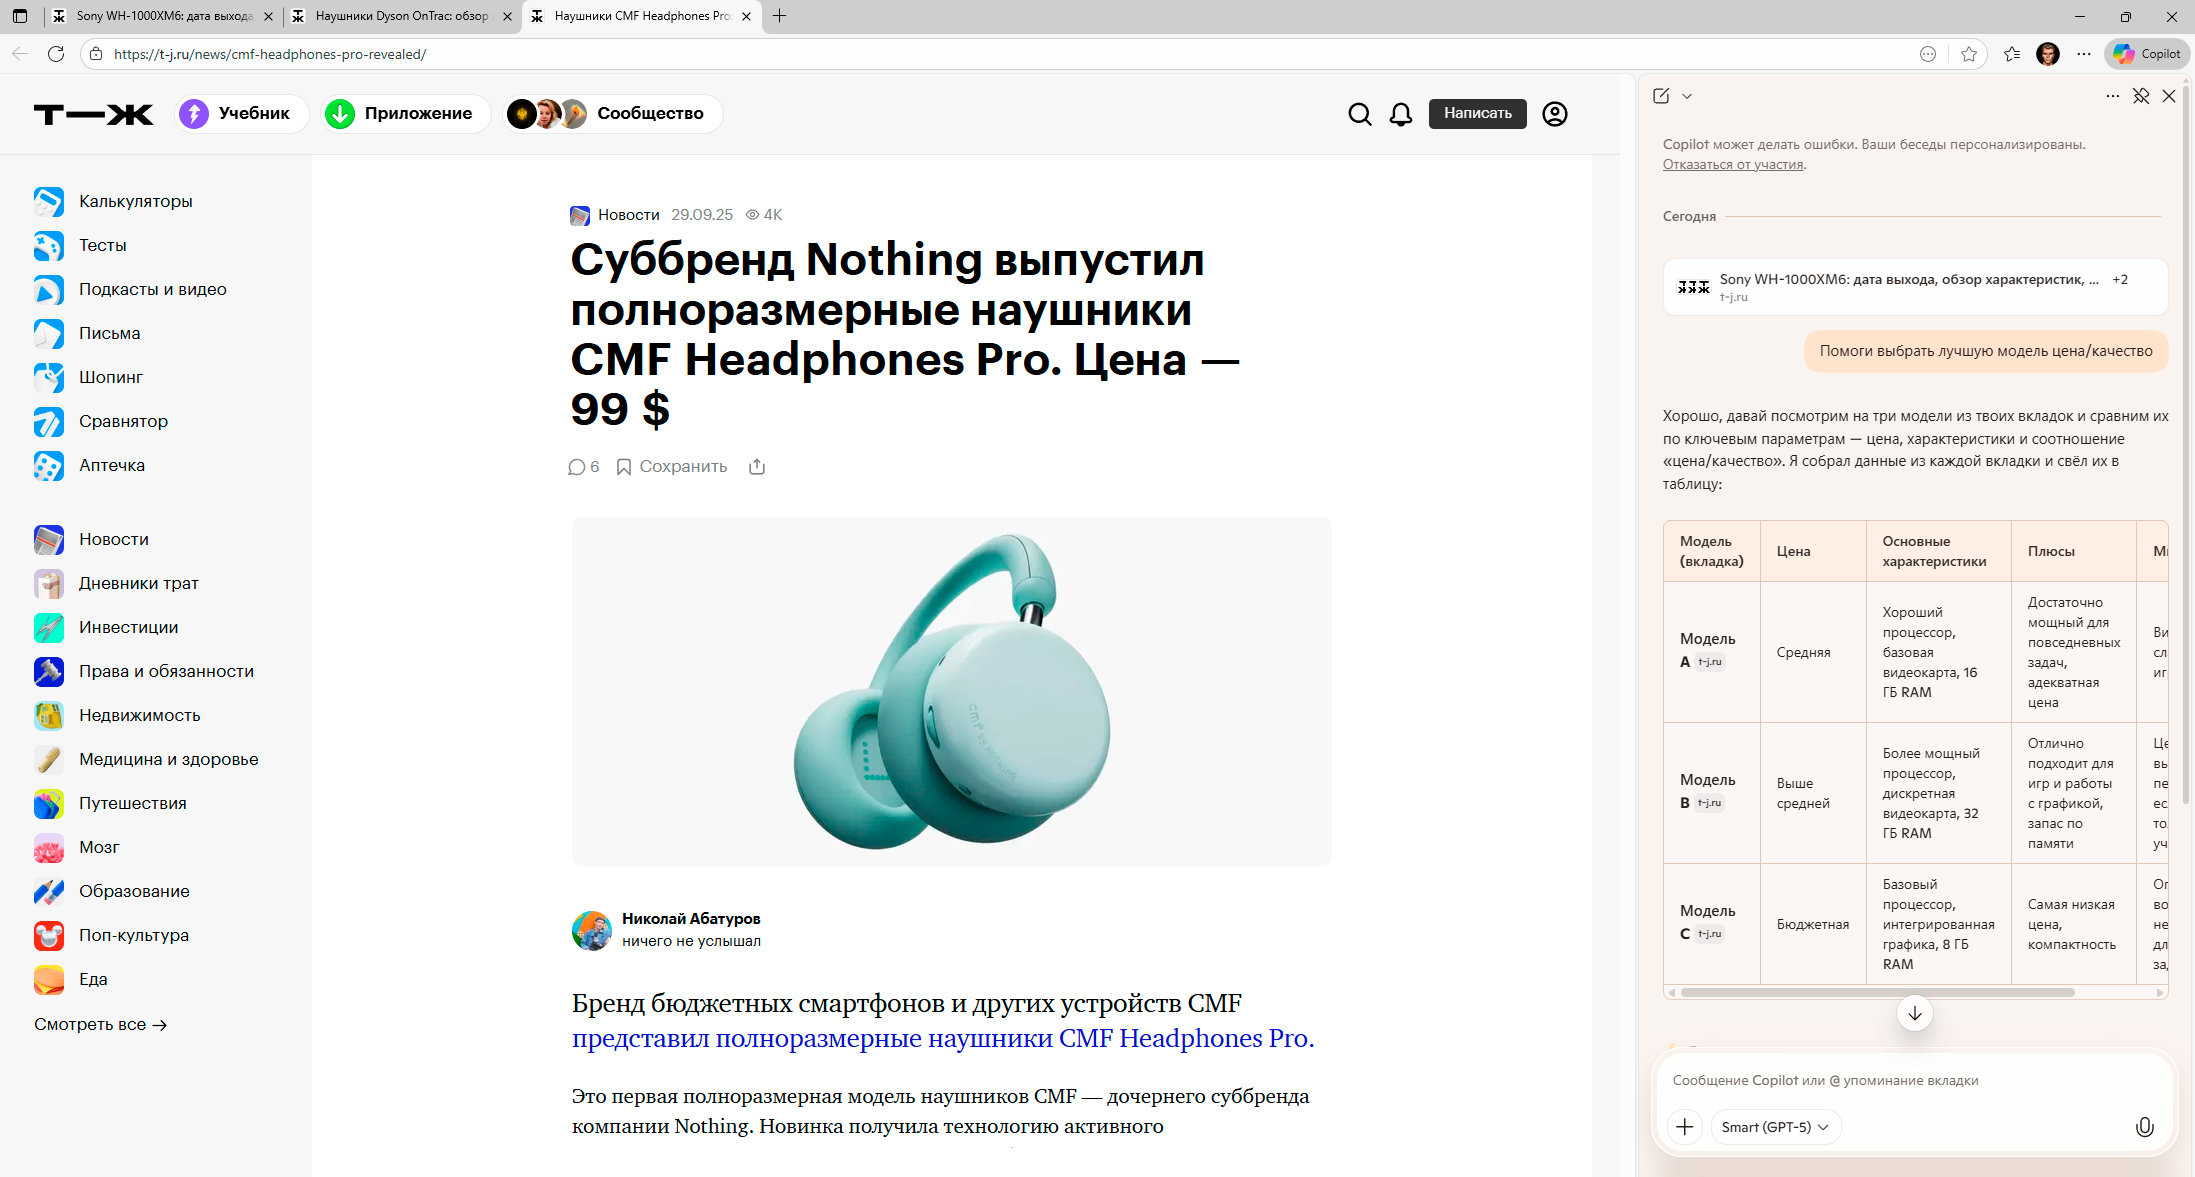Unpin the Copilot sidebar pane
The height and width of the screenshot is (1177, 2195).
pyautogui.click(x=2141, y=96)
